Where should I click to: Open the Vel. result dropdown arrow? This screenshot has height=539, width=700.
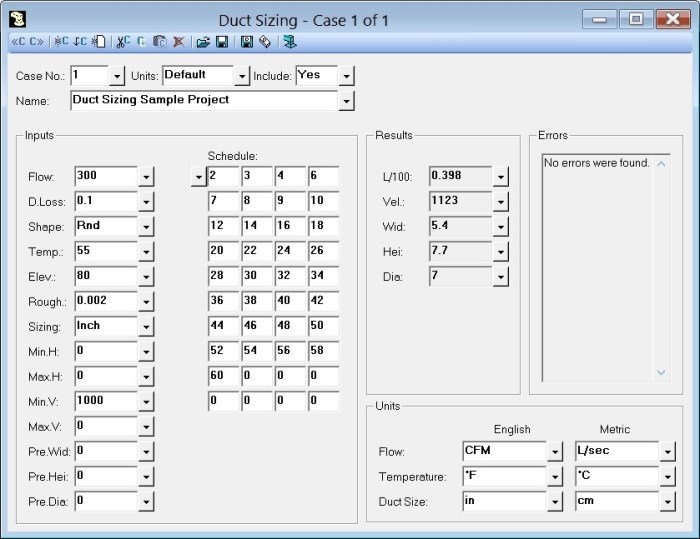click(500, 202)
